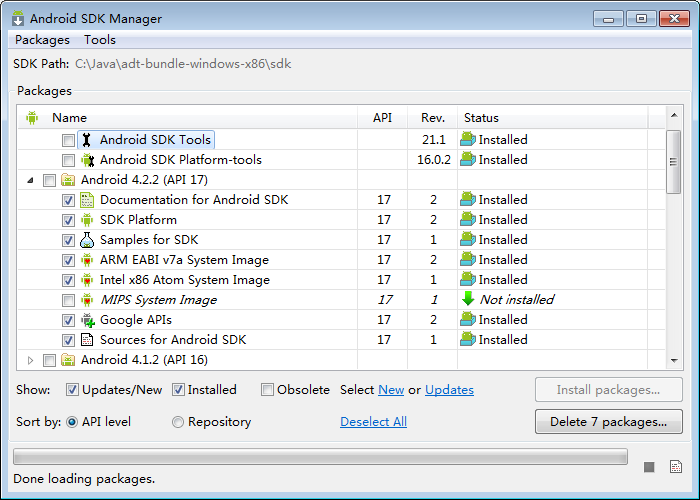Click the scrollbar down arrow in package list
Image resolution: width=700 pixels, height=500 pixels.
click(674, 360)
